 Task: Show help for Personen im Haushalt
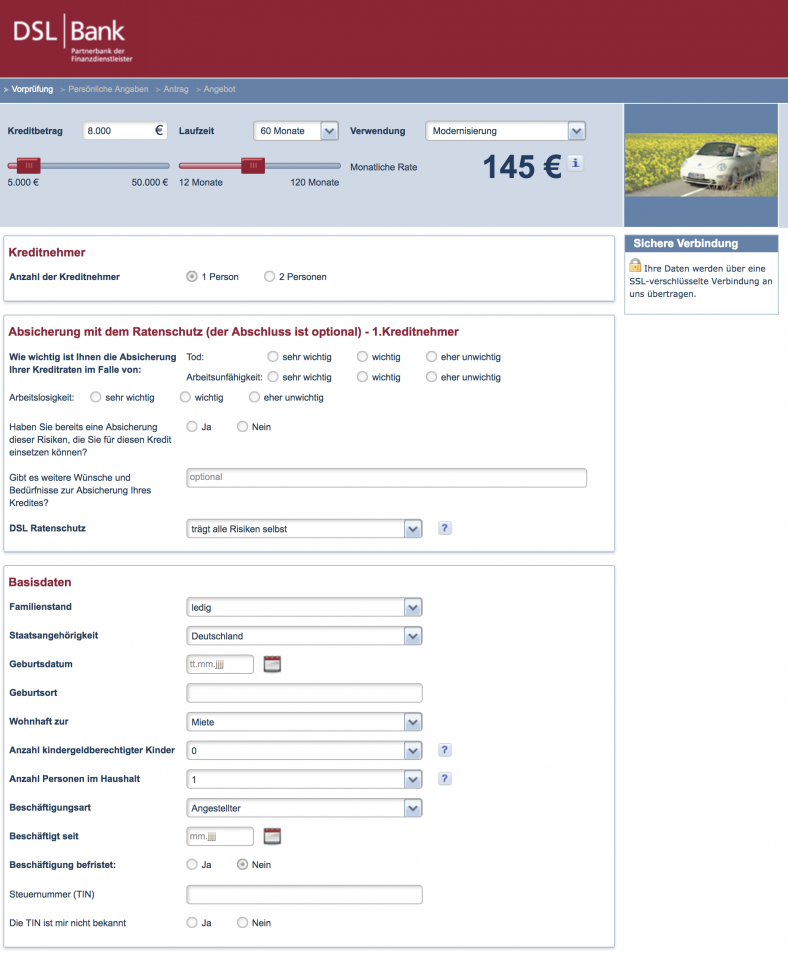[x=444, y=779]
